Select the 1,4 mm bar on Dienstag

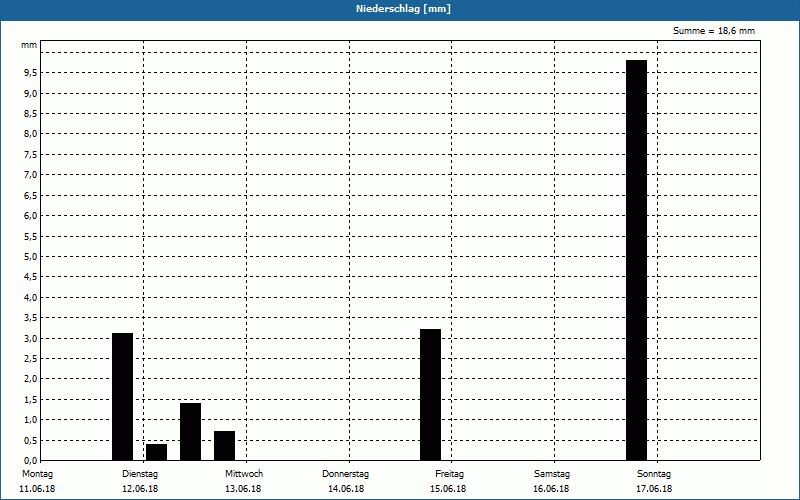(x=190, y=432)
